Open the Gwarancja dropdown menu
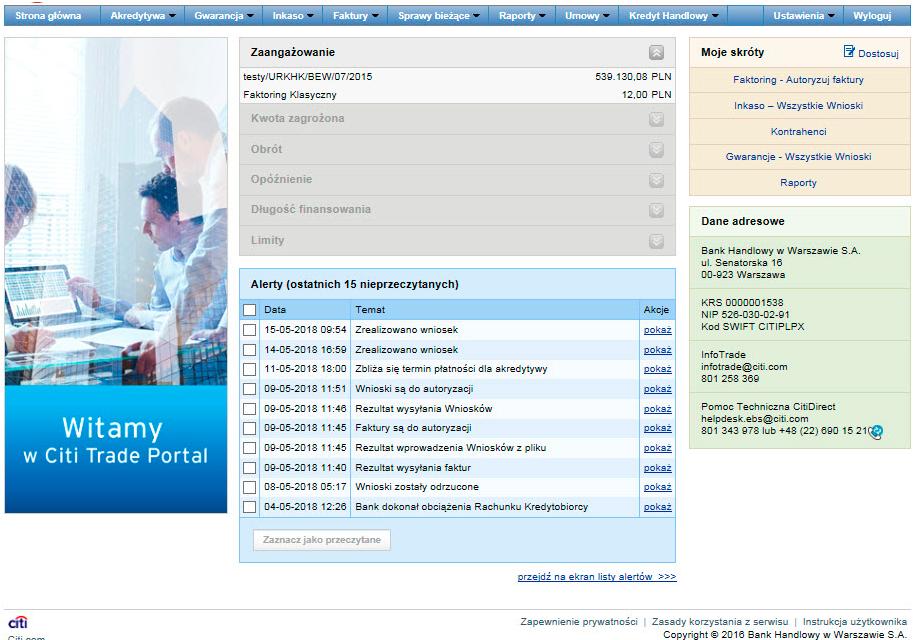This screenshot has width=915, height=640. coord(224,16)
